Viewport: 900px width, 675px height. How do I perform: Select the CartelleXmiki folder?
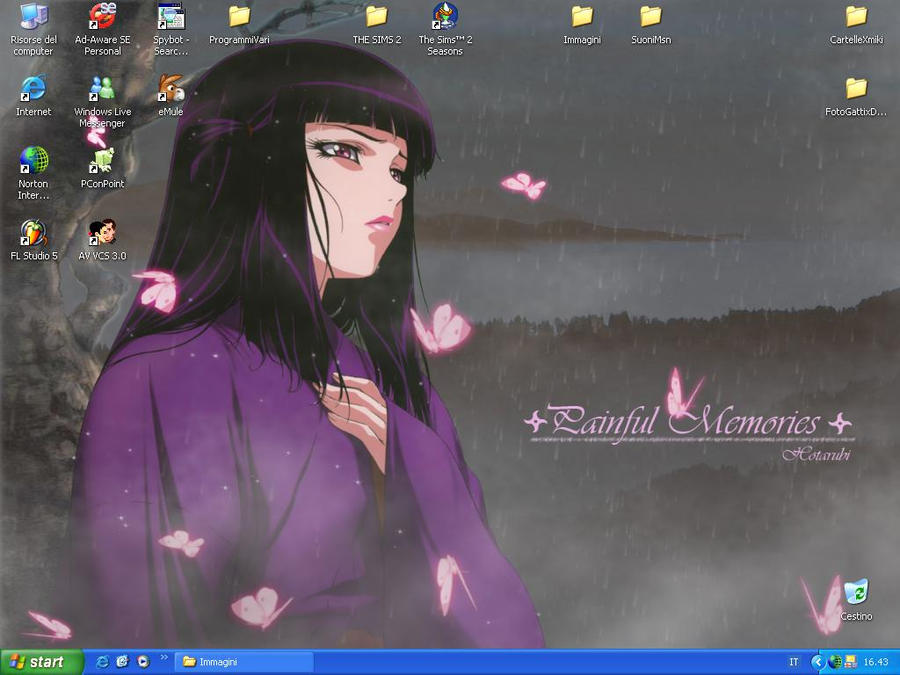coord(856,24)
